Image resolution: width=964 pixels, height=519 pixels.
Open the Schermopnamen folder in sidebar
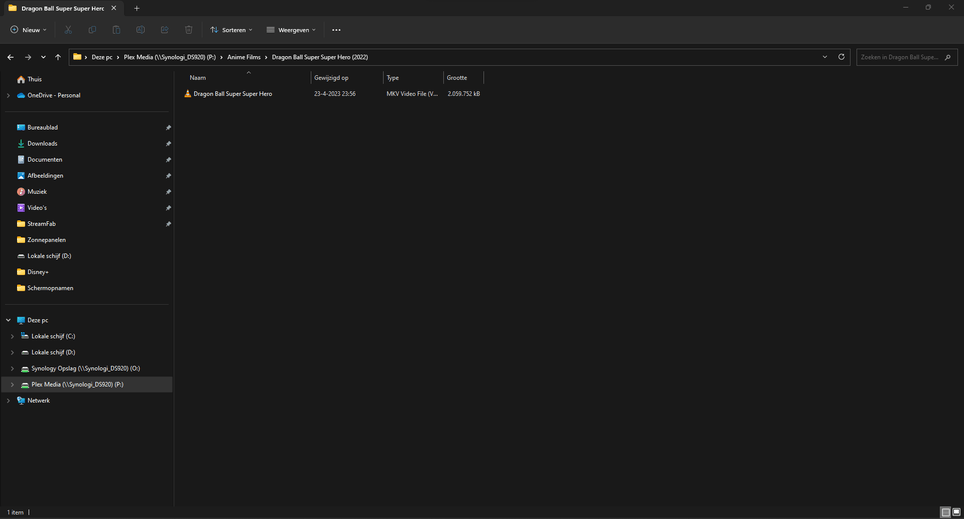50,288
